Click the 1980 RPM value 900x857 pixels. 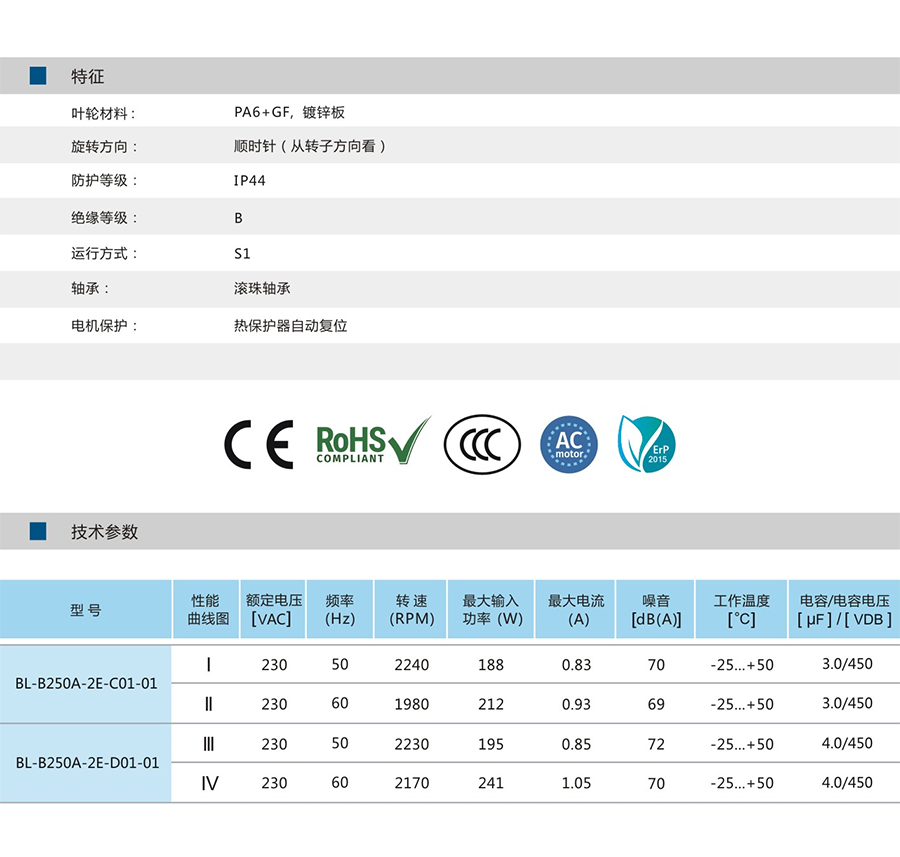(412, 704)
